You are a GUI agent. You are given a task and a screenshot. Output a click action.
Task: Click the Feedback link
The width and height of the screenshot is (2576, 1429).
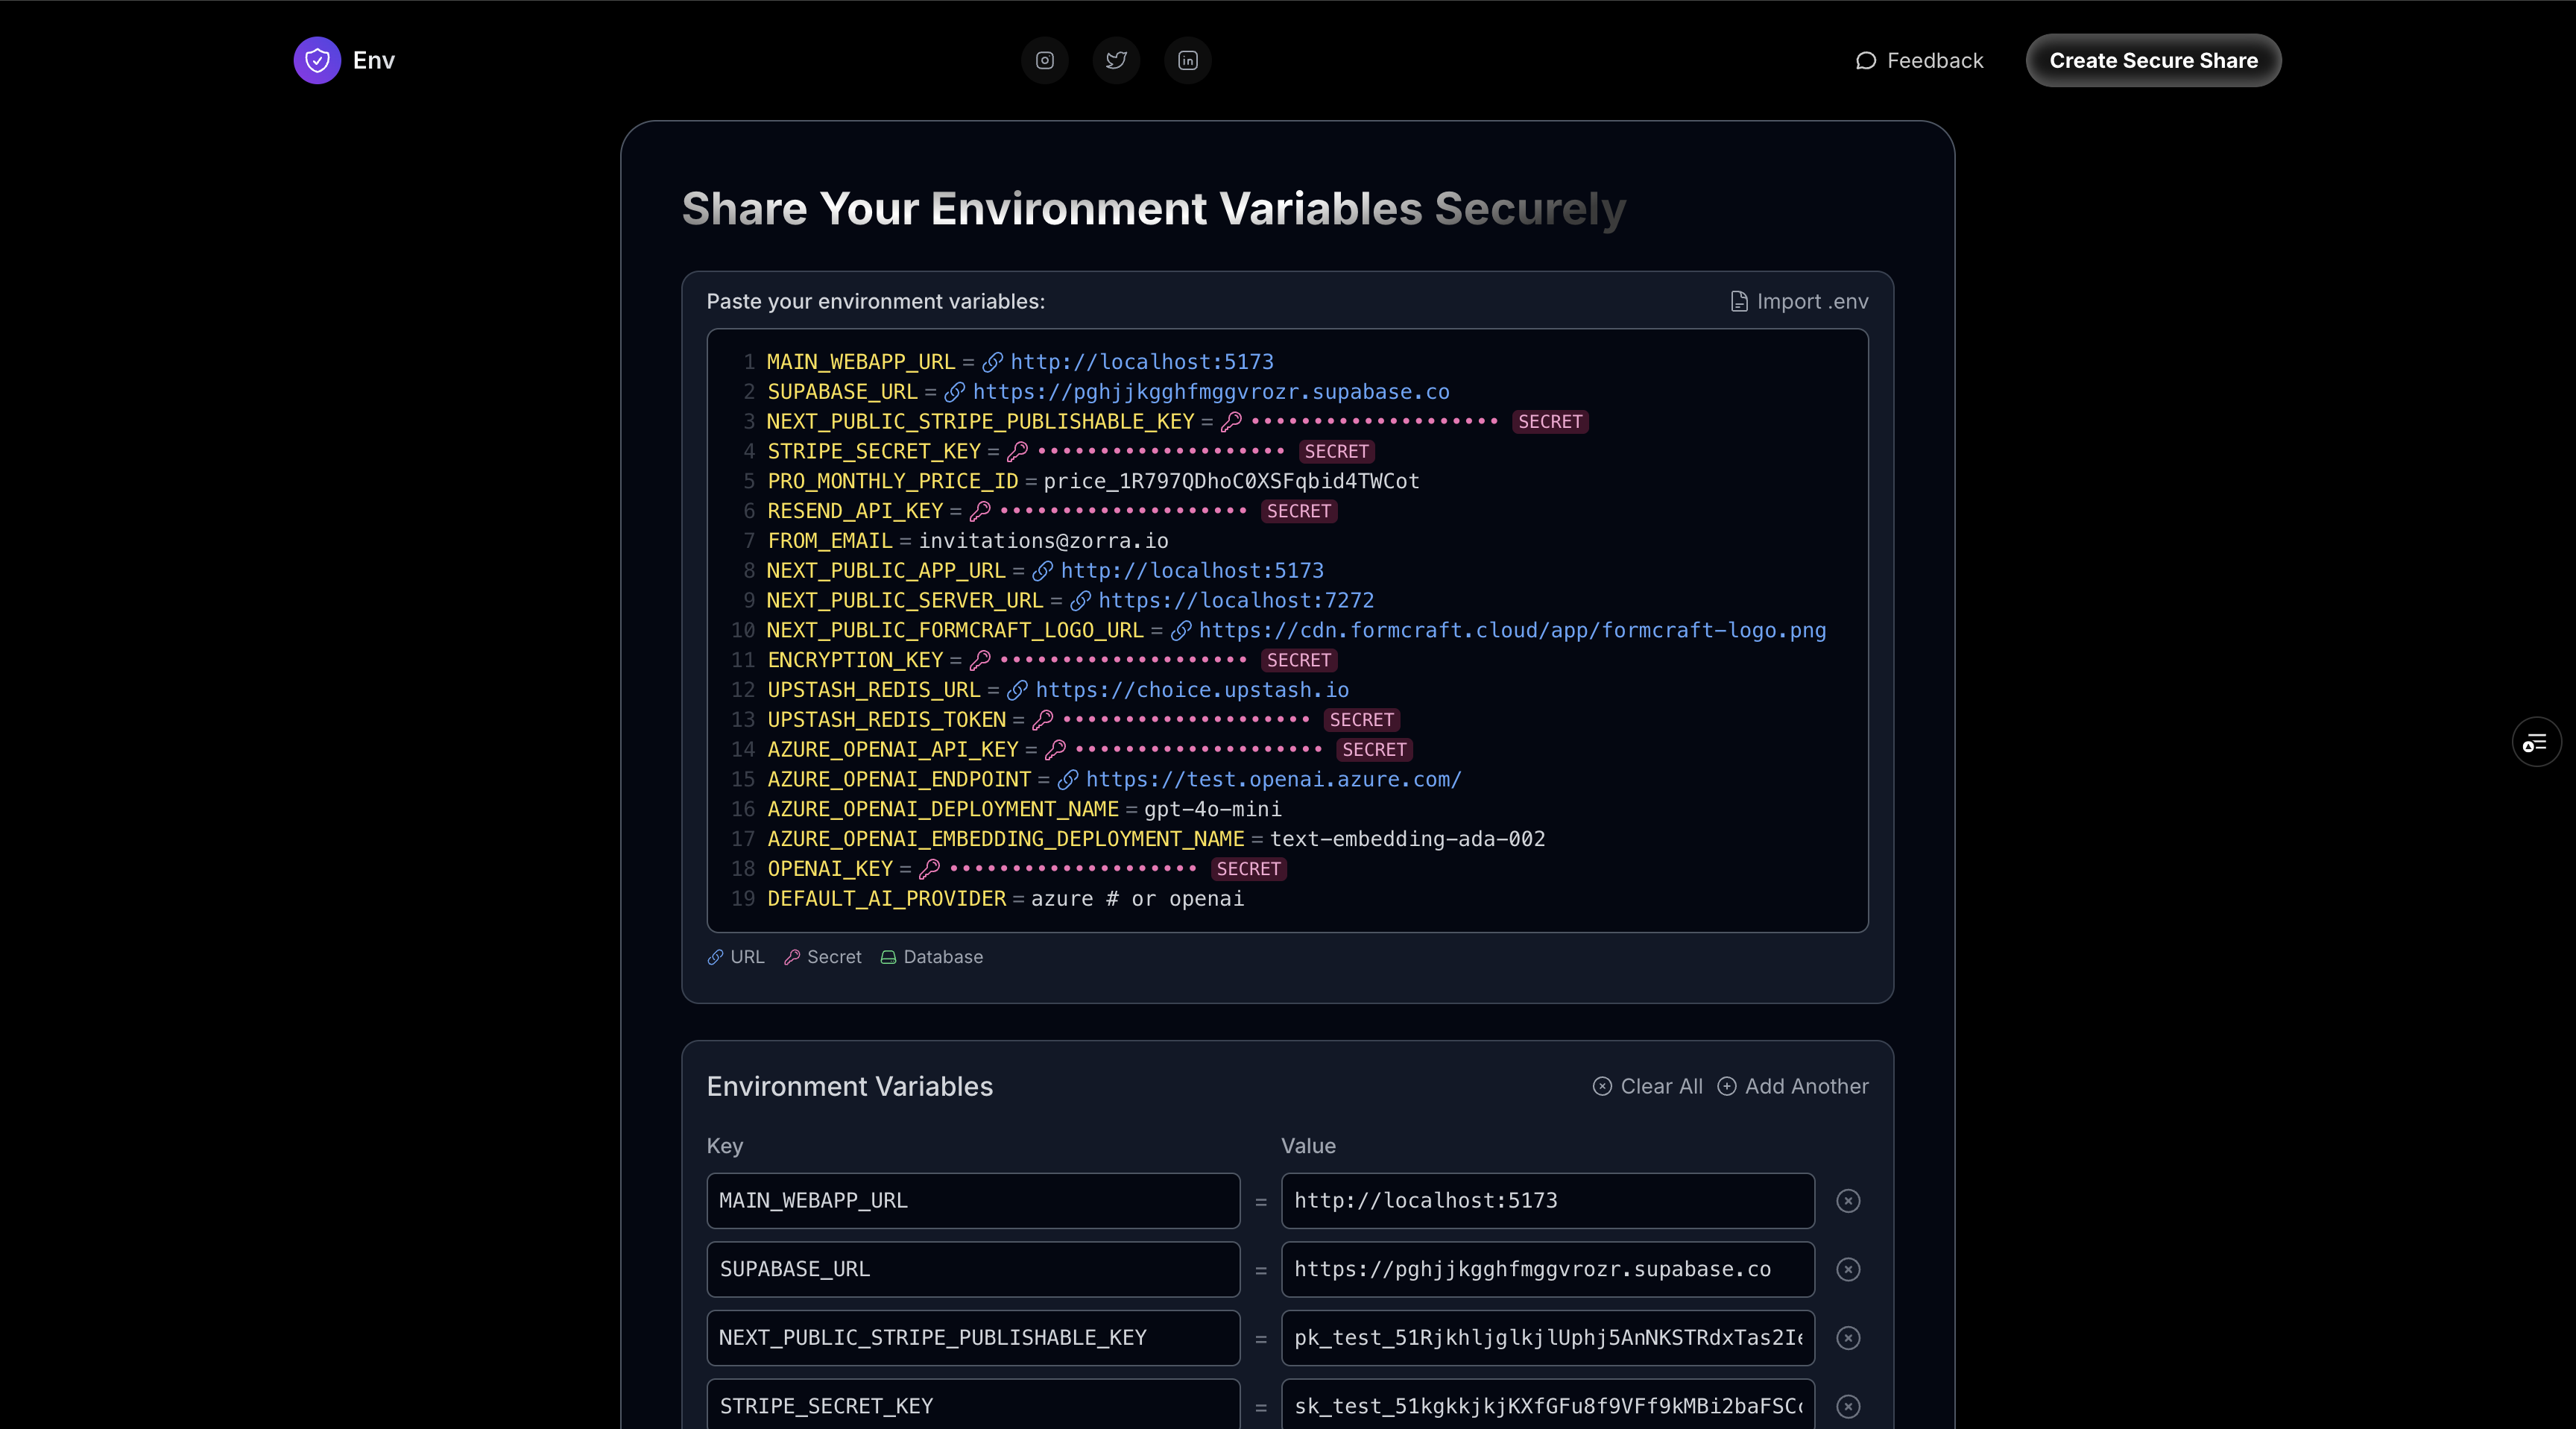(x=1919, y=60)
